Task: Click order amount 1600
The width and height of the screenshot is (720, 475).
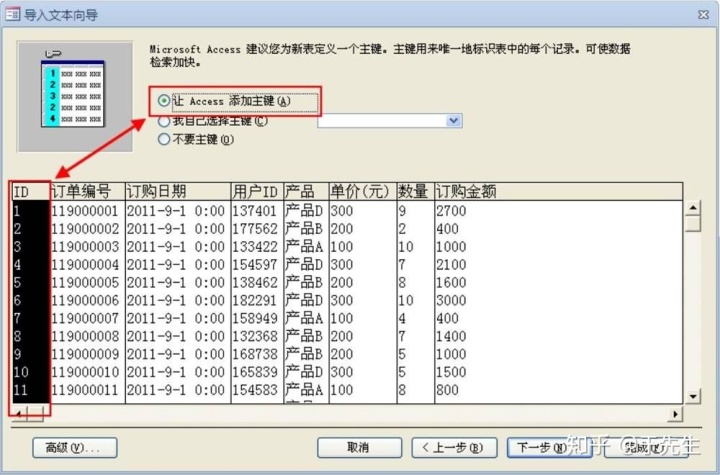Action: click(x=451, y=283)
